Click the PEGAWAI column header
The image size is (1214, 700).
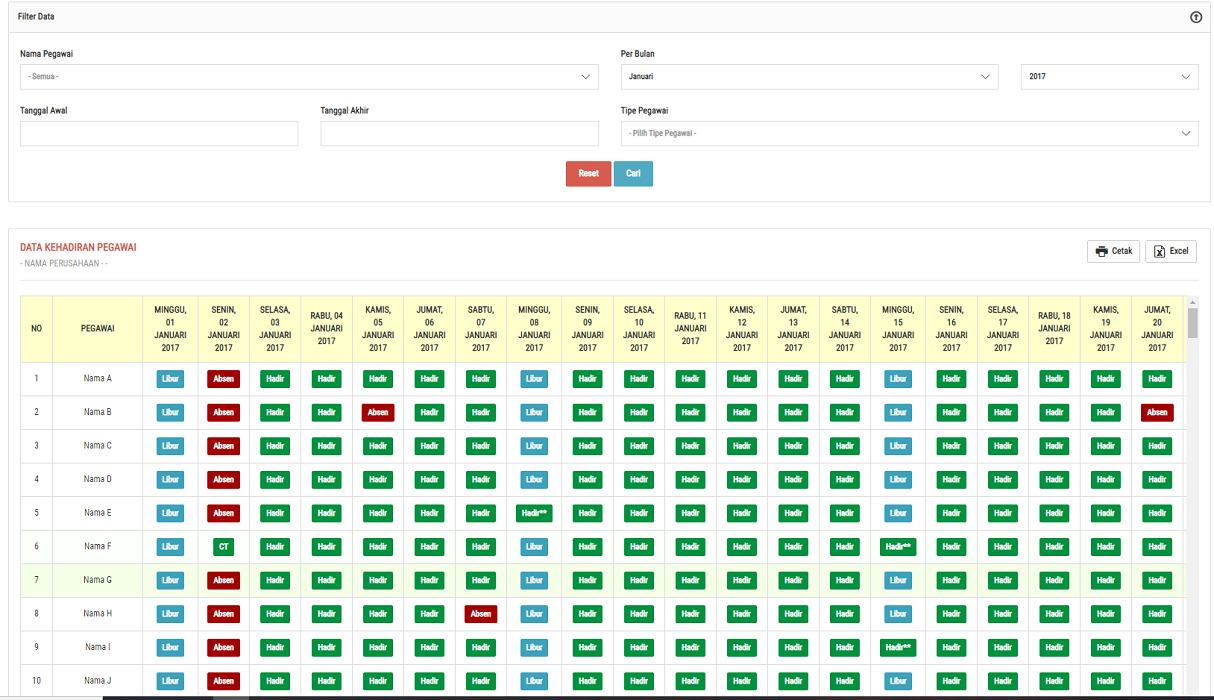97,328
